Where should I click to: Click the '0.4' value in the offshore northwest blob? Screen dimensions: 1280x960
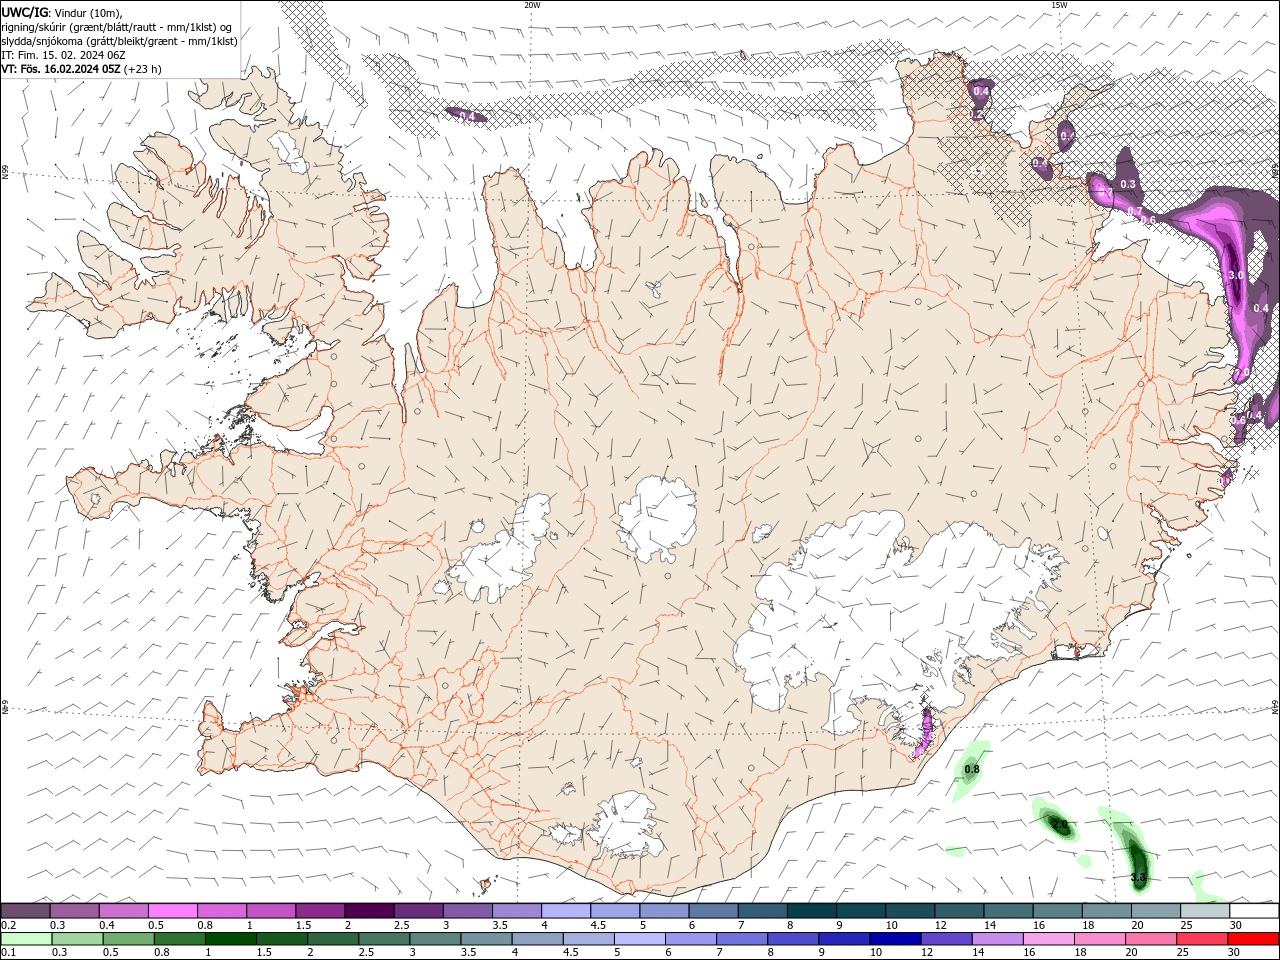pos(466,116)
